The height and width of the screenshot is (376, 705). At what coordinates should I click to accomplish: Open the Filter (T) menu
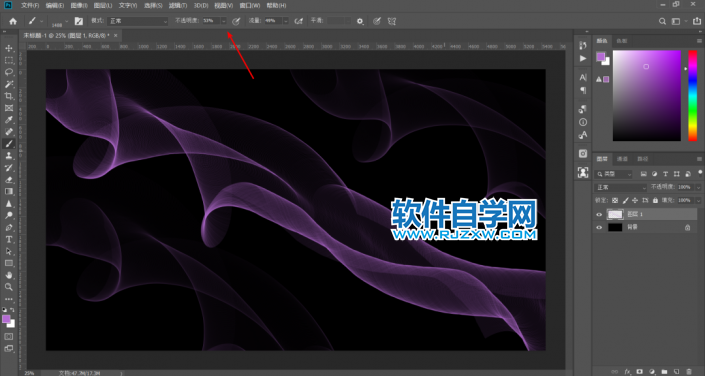tap(178, 6)
